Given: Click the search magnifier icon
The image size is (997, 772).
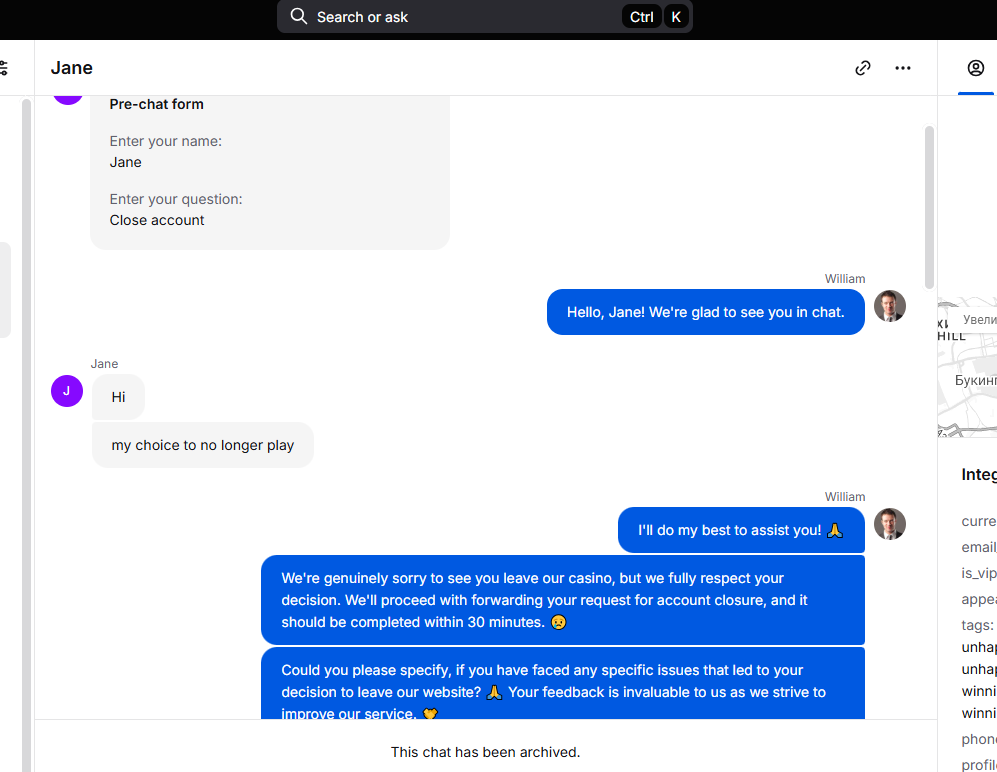Looking at the screenshot, I should click(298, 17).
